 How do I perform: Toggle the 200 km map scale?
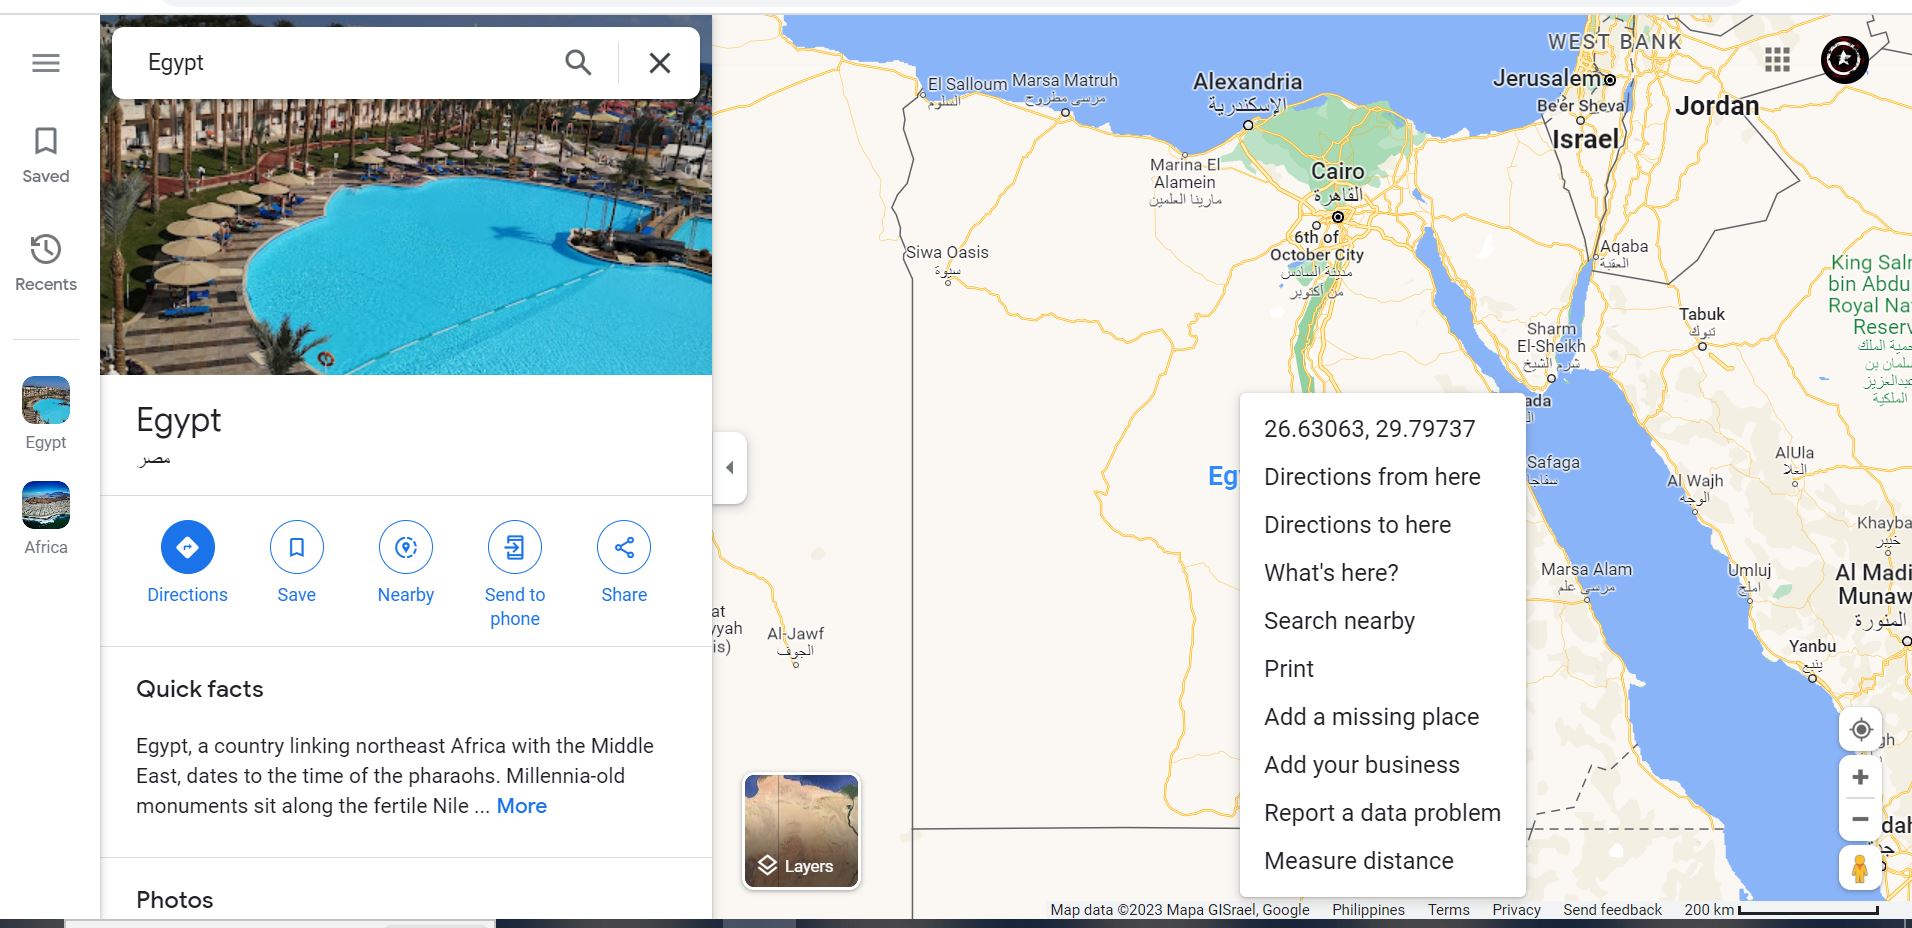pos(1781,910)
